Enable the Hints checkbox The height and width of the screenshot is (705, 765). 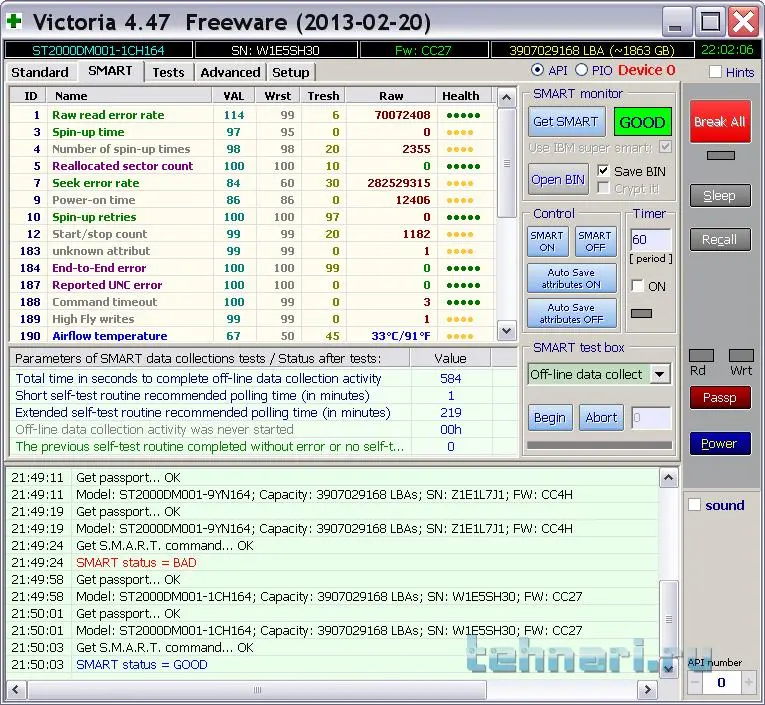pos(715,72)
